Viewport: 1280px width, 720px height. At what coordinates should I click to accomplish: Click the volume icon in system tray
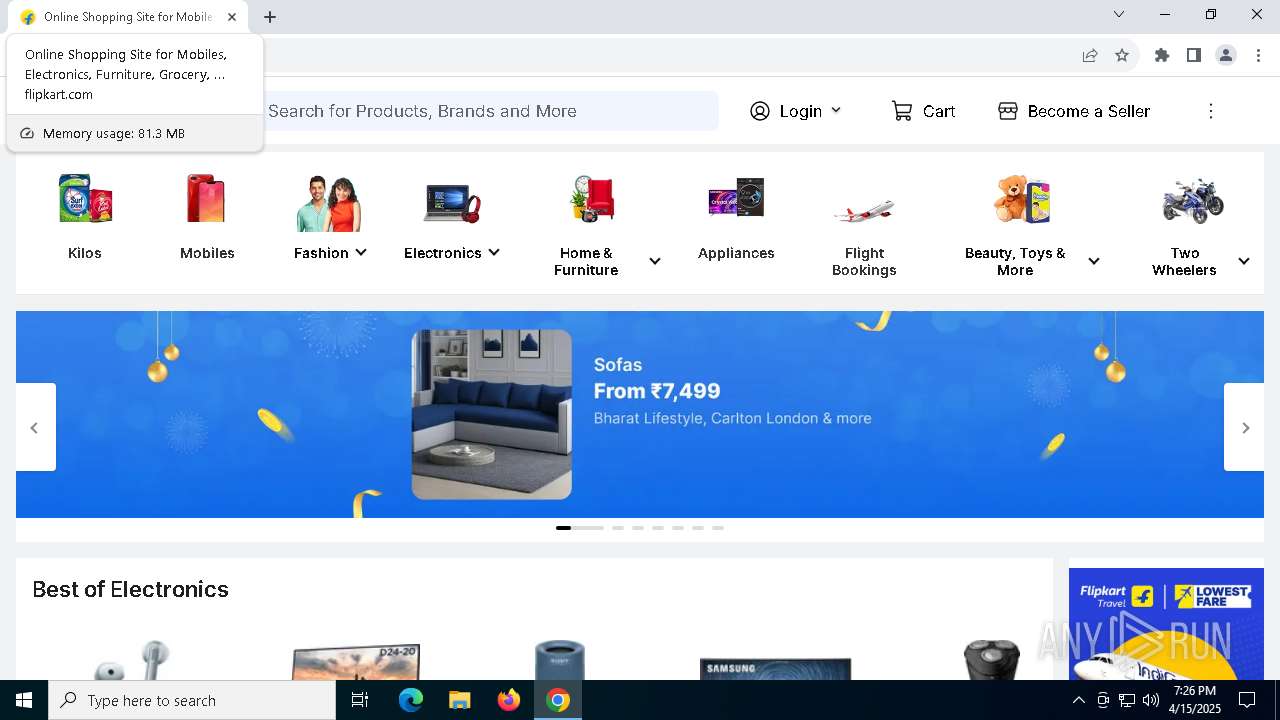(1151, 700)
